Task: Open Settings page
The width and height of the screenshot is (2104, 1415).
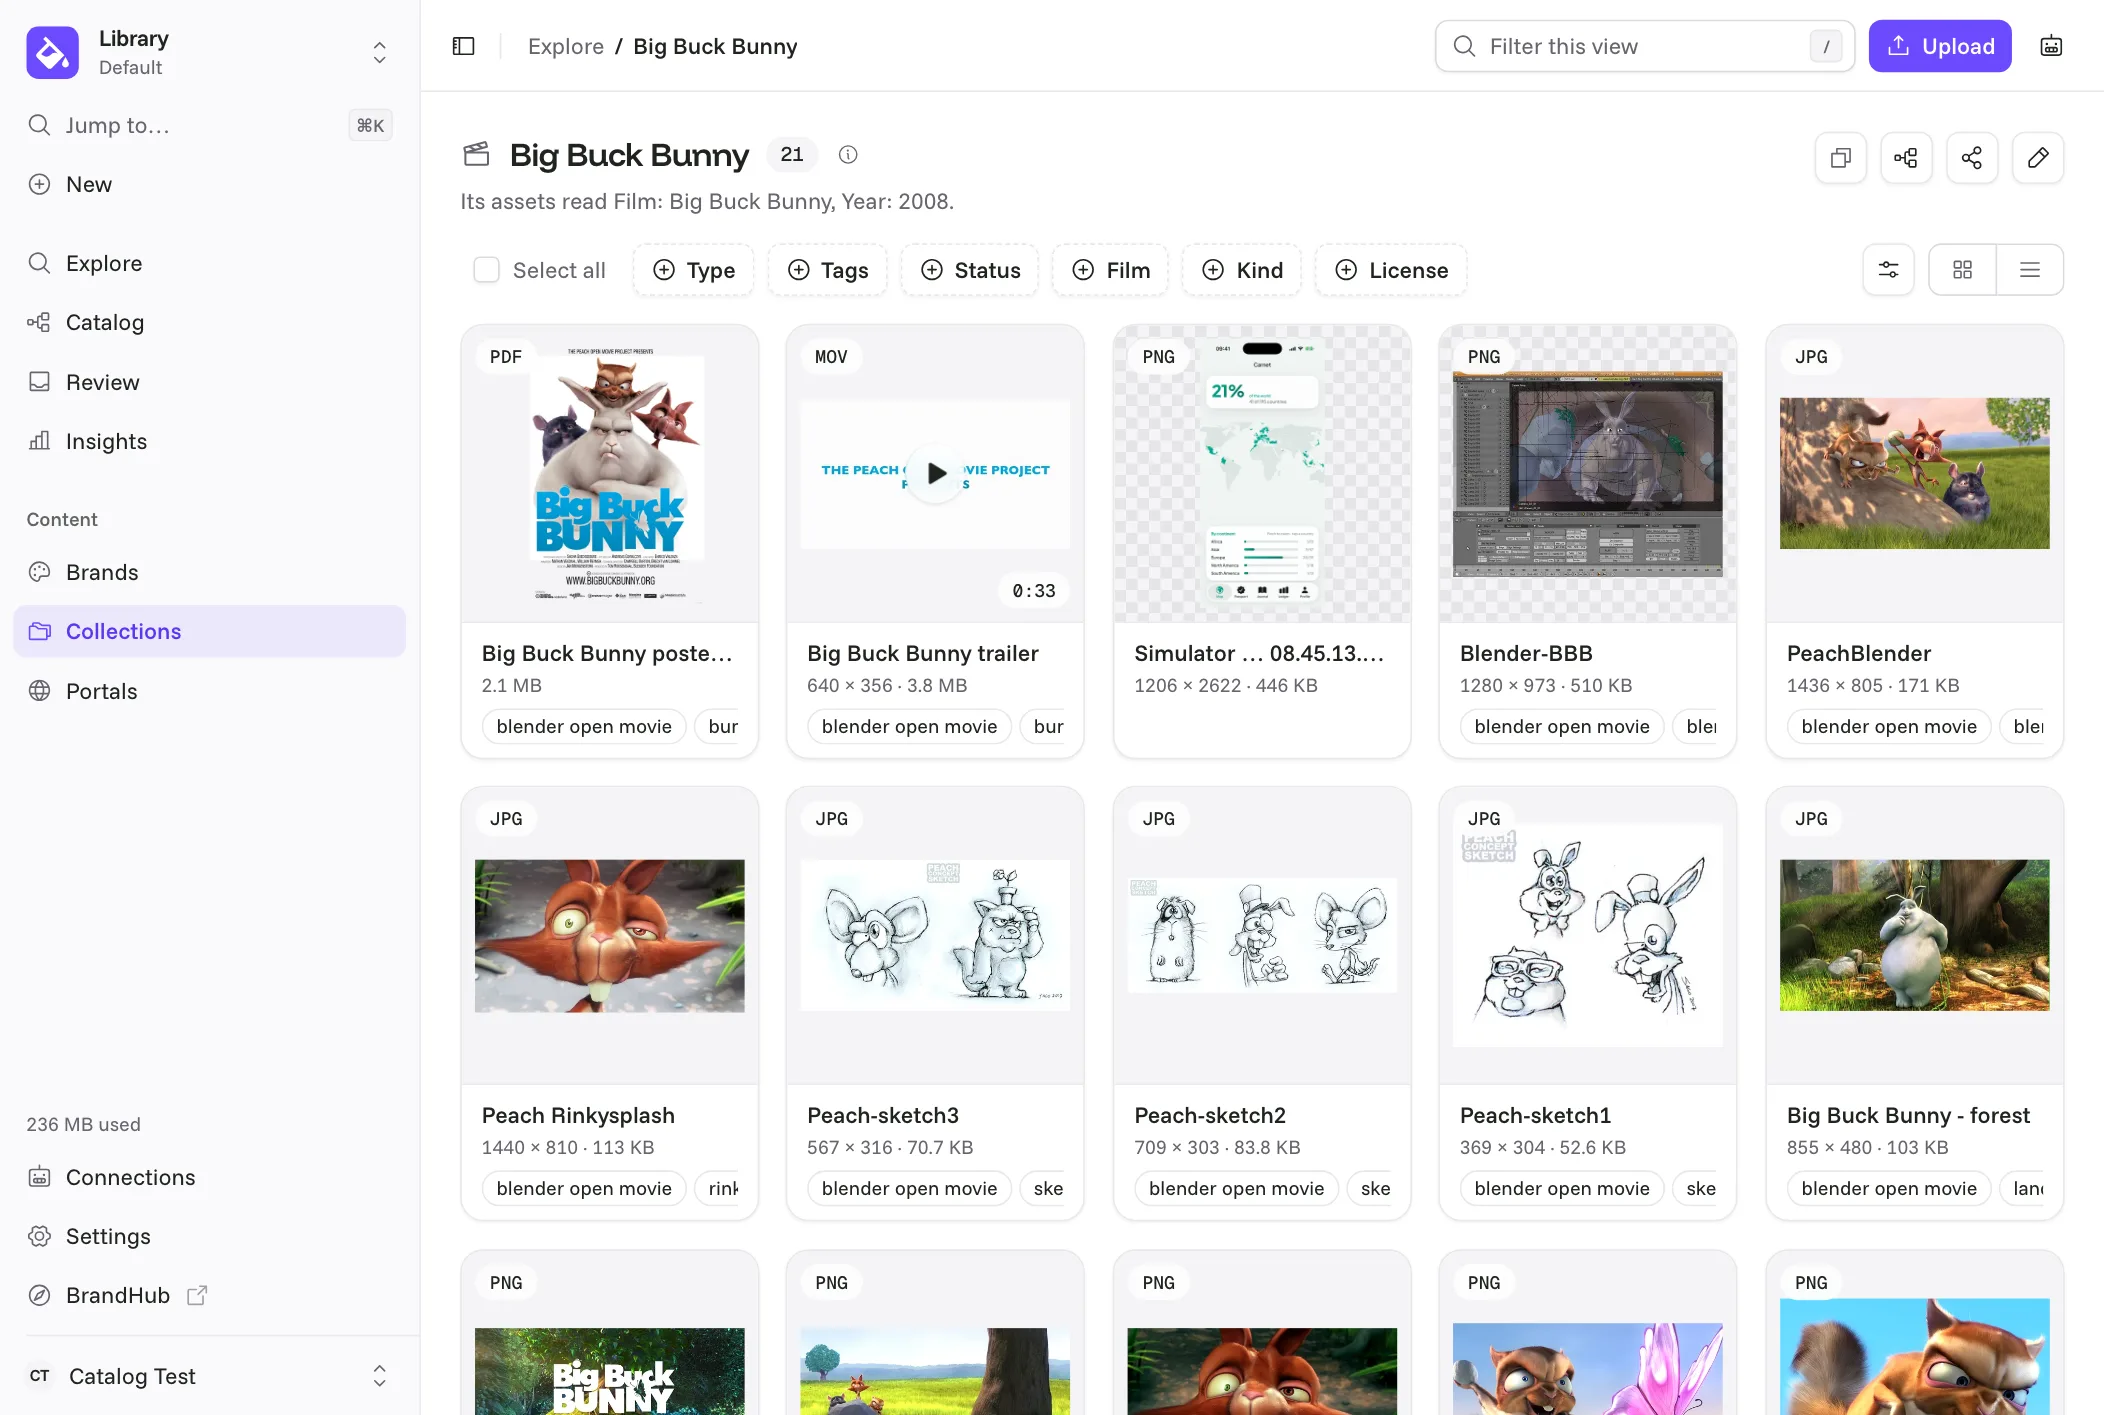Action: click(210, 1236)
